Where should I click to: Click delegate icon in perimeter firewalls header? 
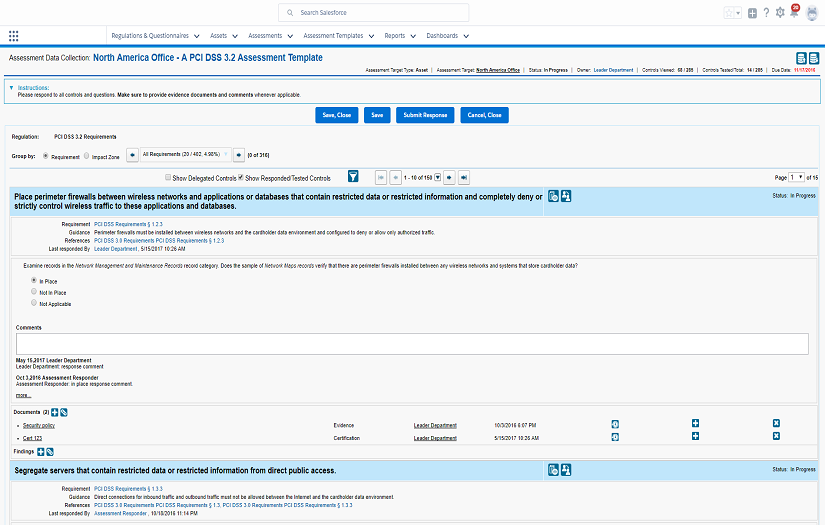(566, 196)
